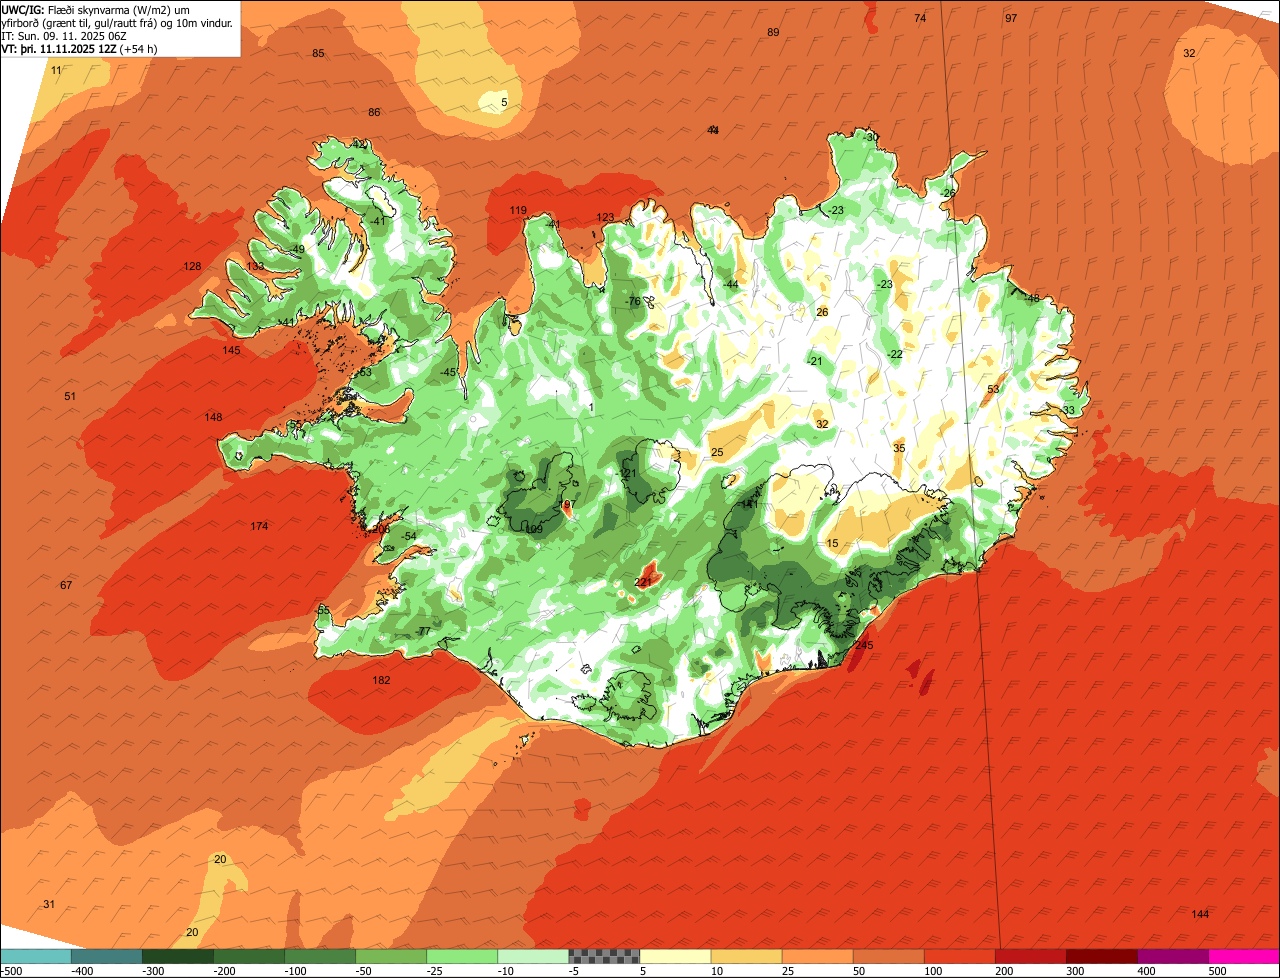Click the magenta legend swatch right of 500
Image resolution: width=1280 pixels, height=978 pixels.
coord(1243,956)
